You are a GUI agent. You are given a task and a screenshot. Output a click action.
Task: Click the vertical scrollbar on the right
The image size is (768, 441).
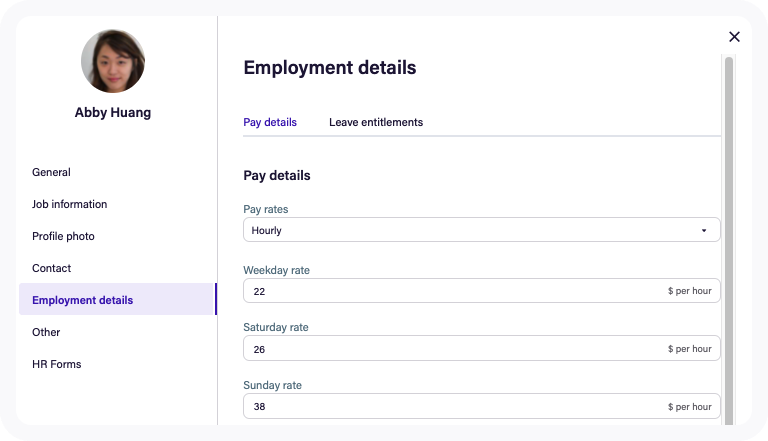[x=729, y=240]
